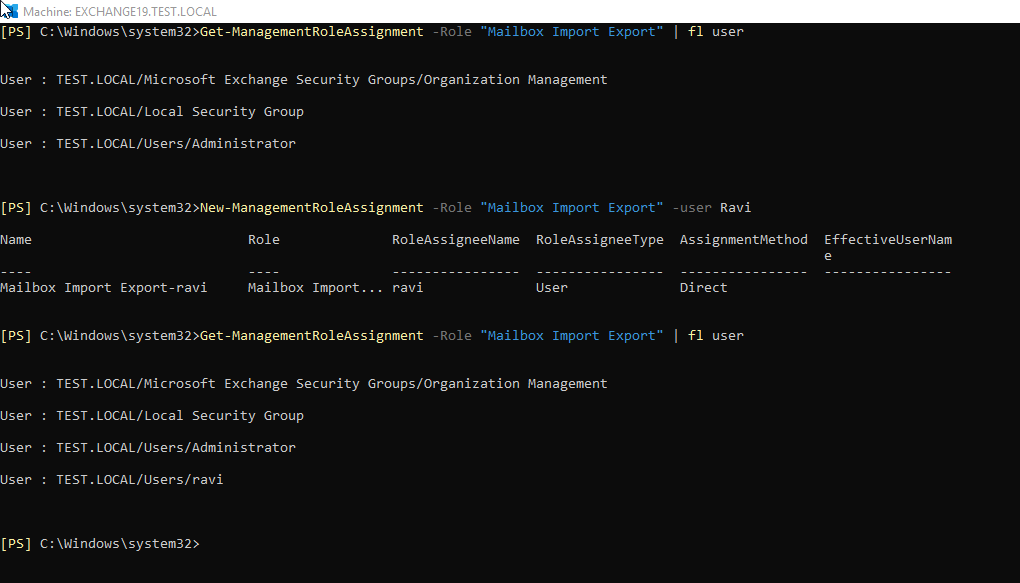
Task: Click the Exchange Management Shell window icon
Action: (10, 11)
